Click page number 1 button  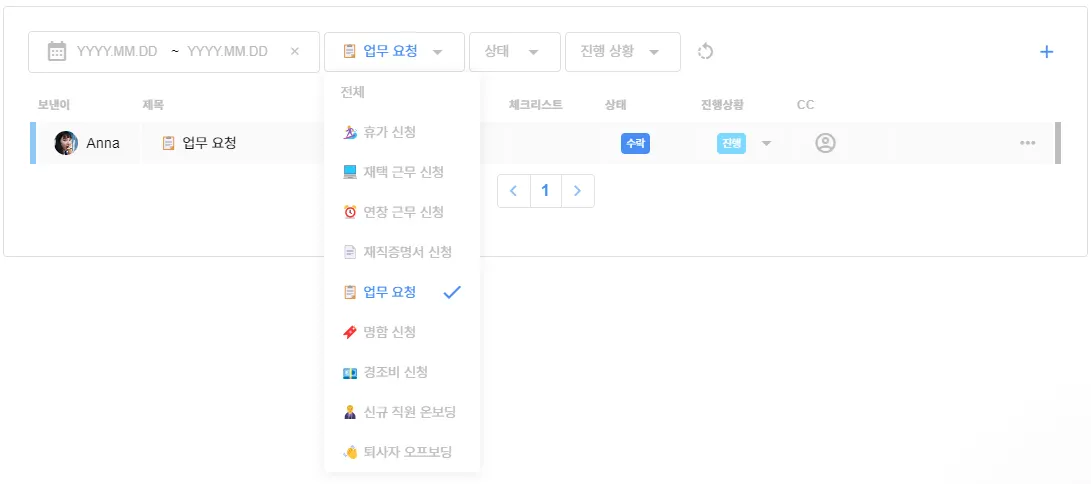(545, 191)
